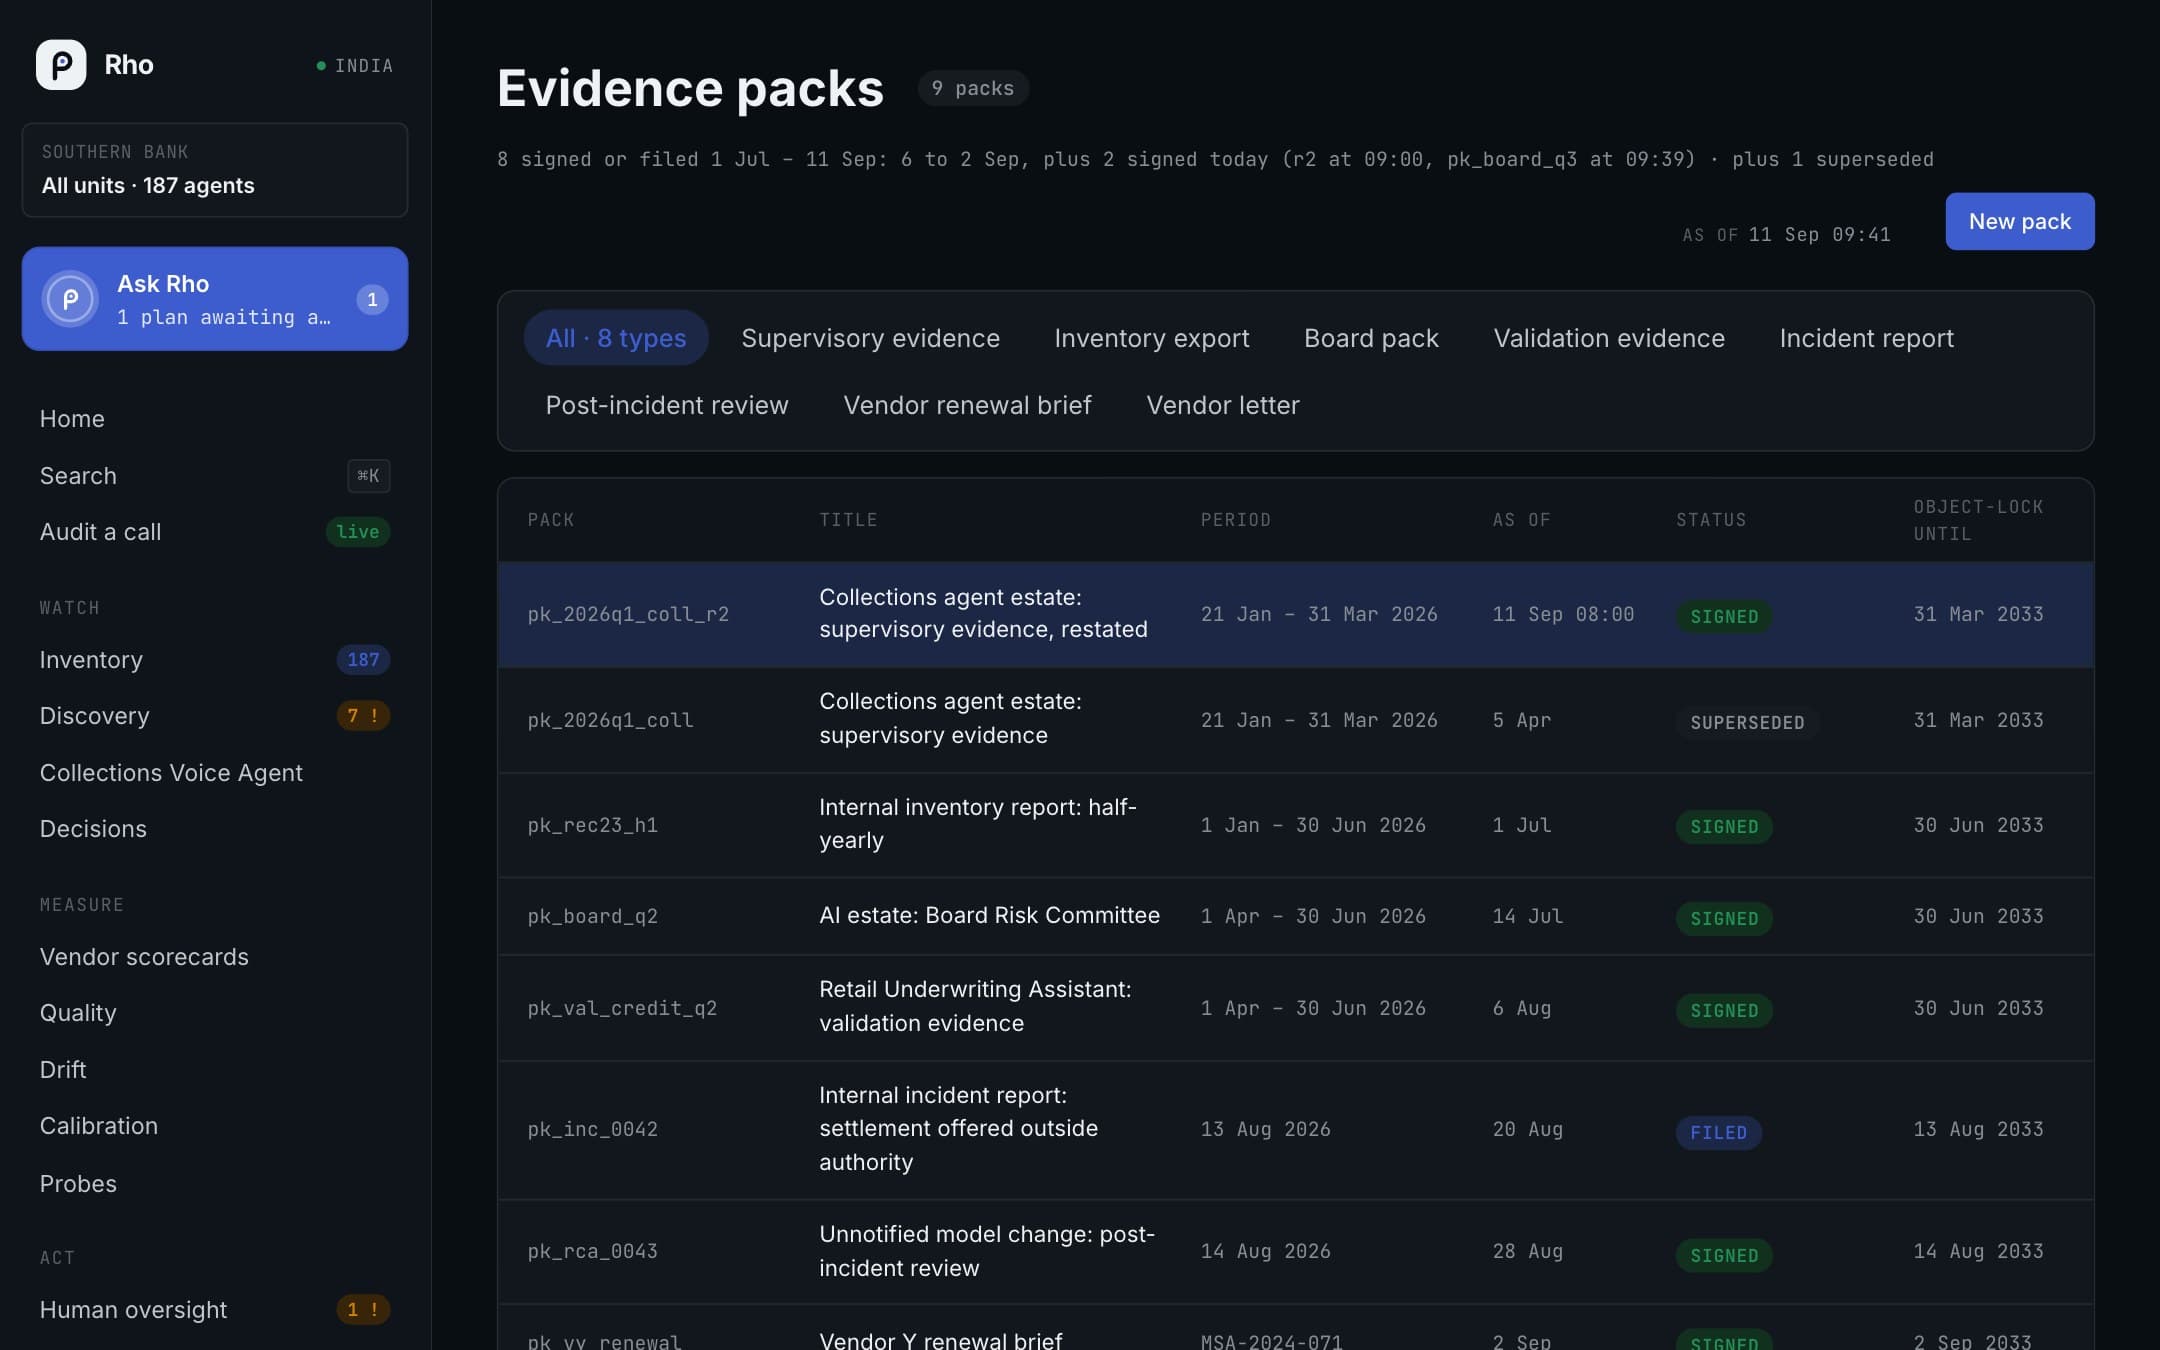2160x1350 pixels.
Task: Filter by Vendor renewal brief
Action: coord(967,405)
